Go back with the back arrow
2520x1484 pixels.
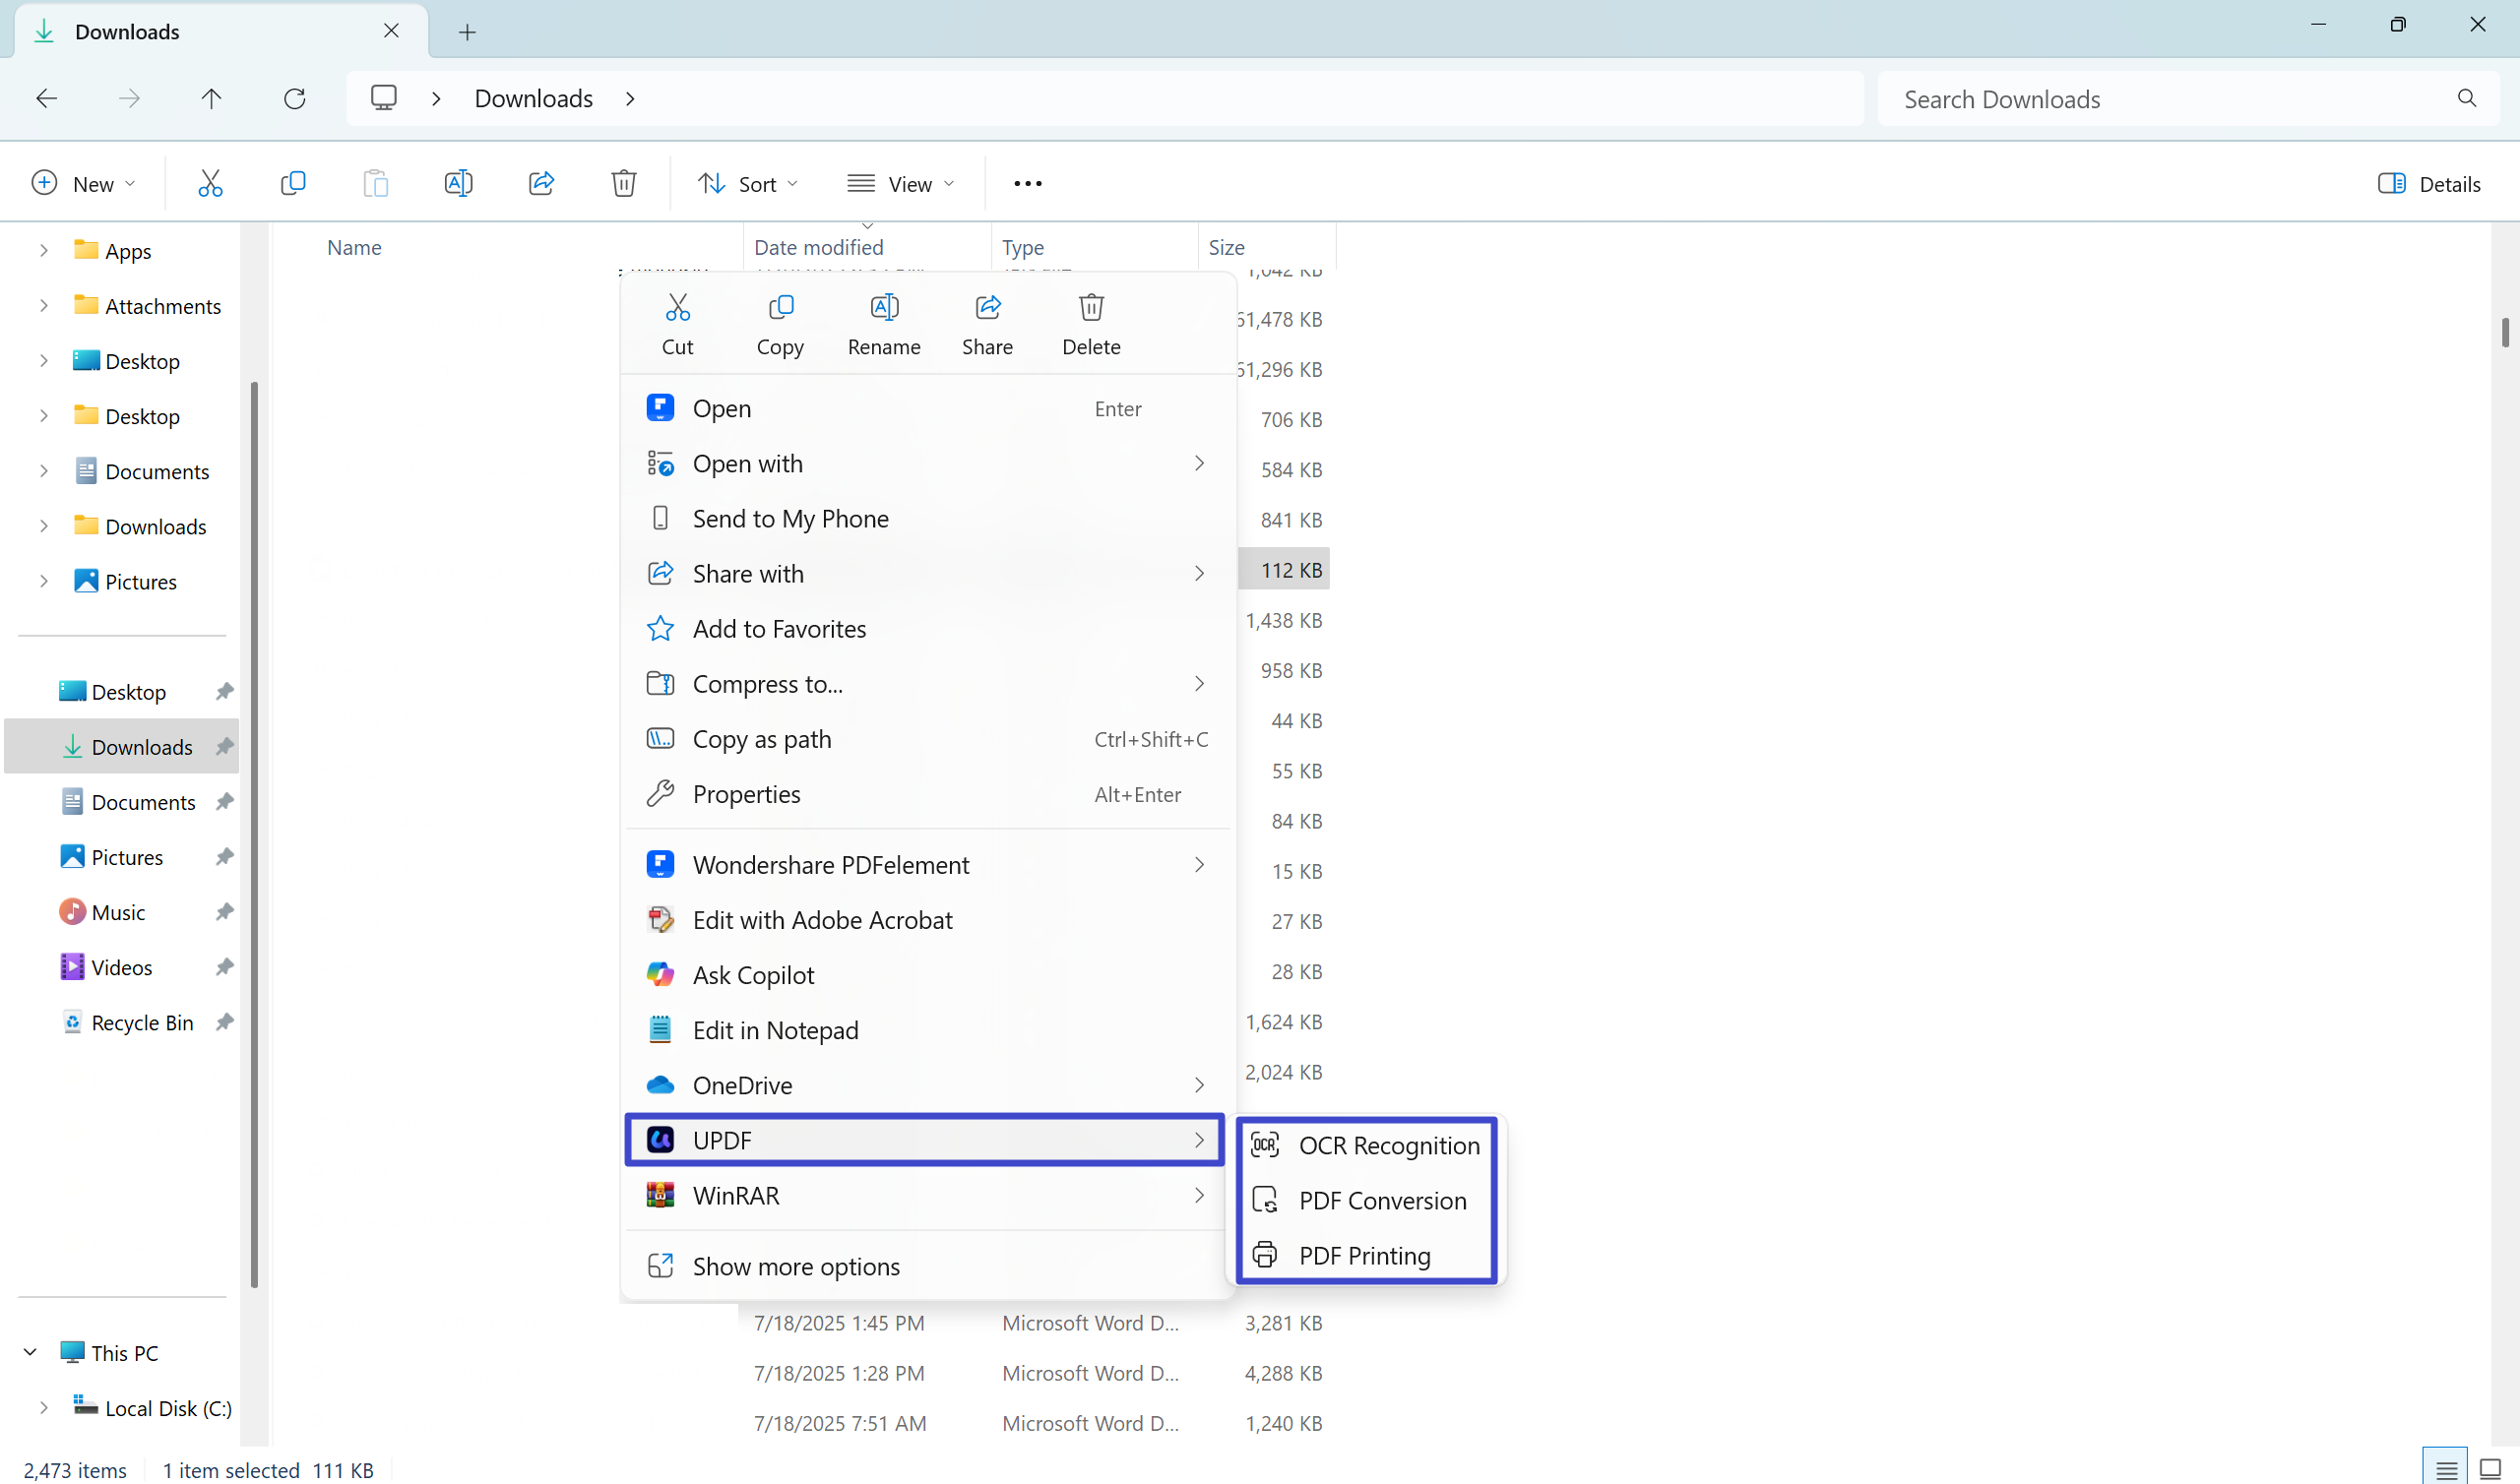(46, 98)
